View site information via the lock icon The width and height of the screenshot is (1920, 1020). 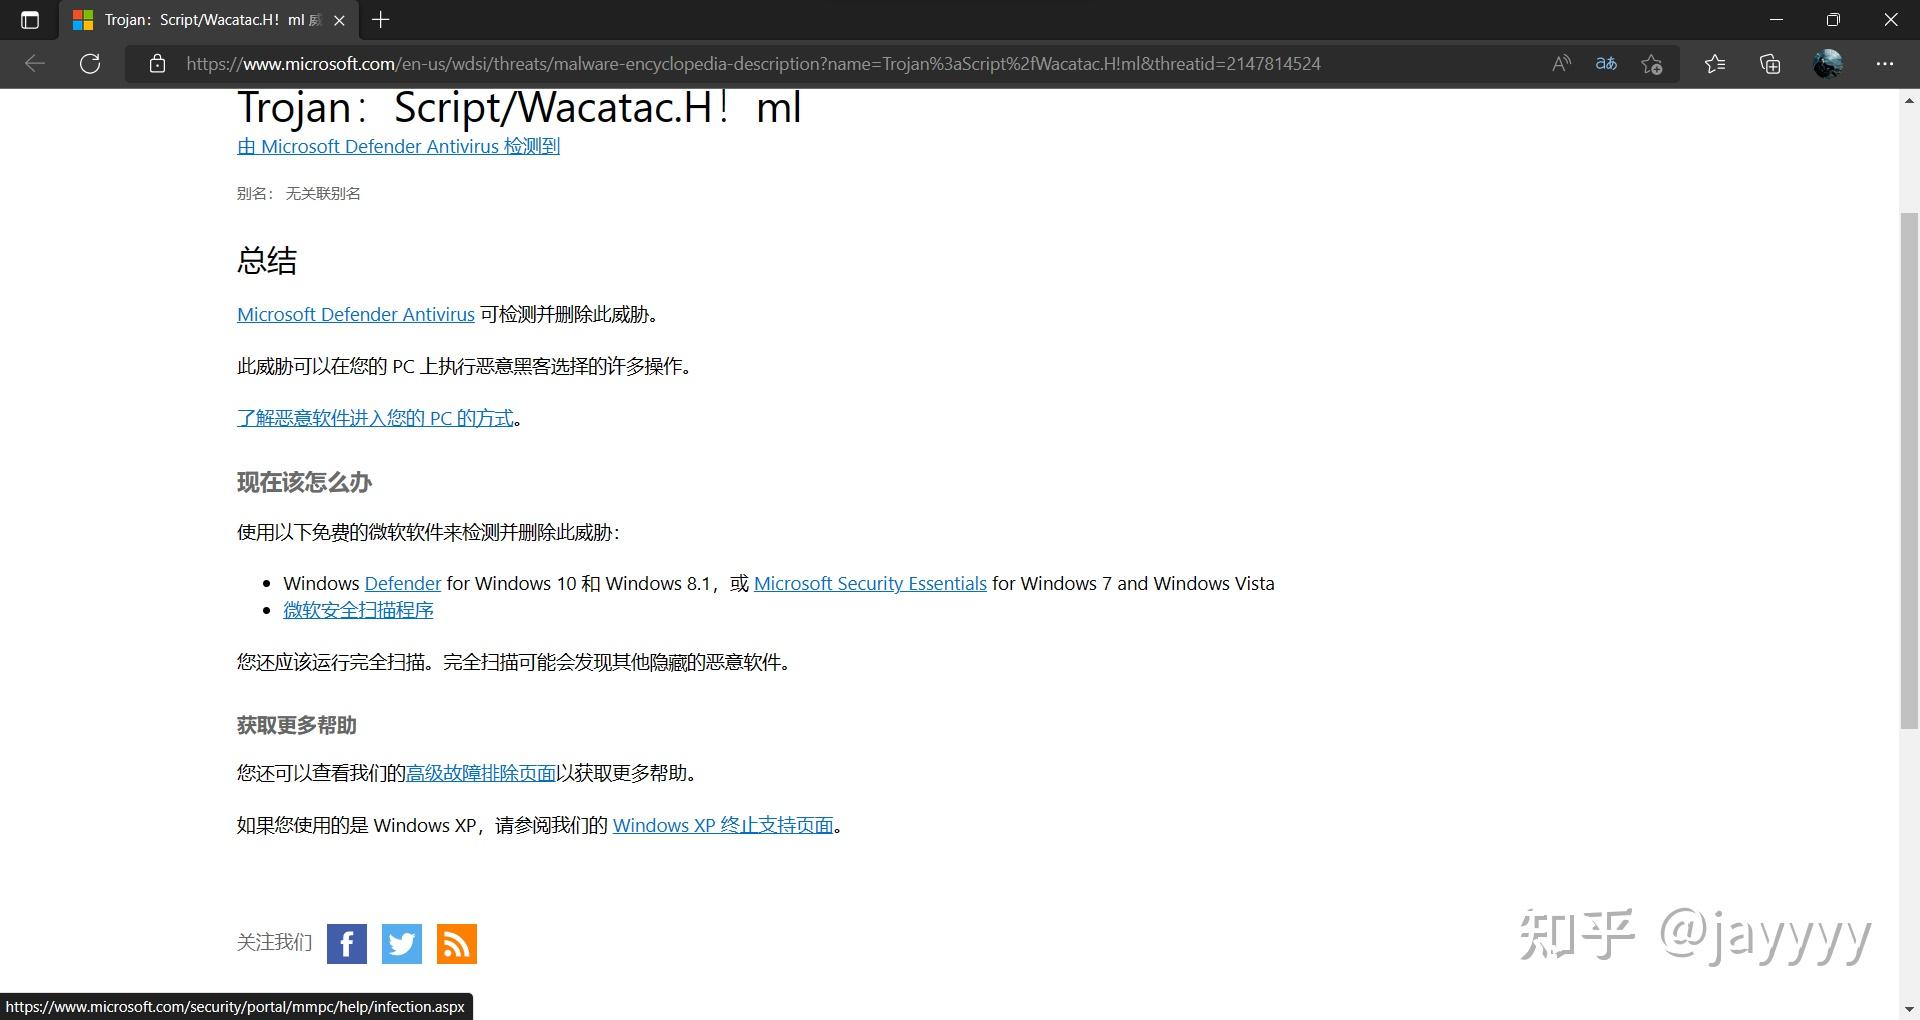coord(156,63)
